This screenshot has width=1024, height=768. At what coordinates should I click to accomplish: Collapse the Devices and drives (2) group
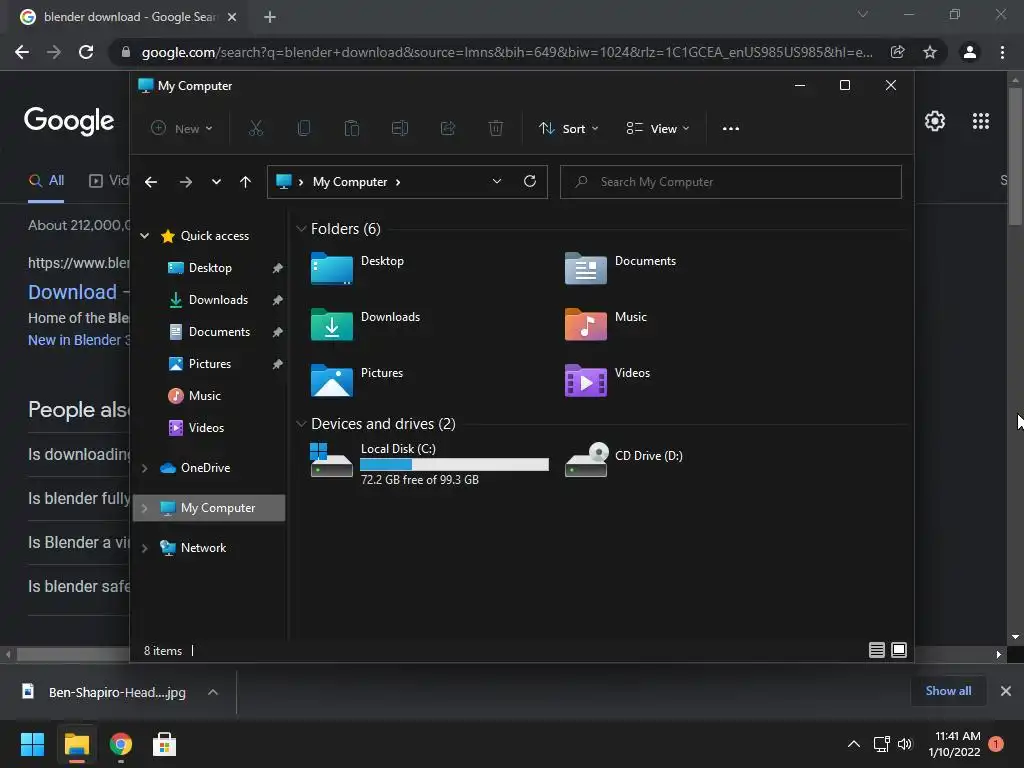tap(301, 424)
